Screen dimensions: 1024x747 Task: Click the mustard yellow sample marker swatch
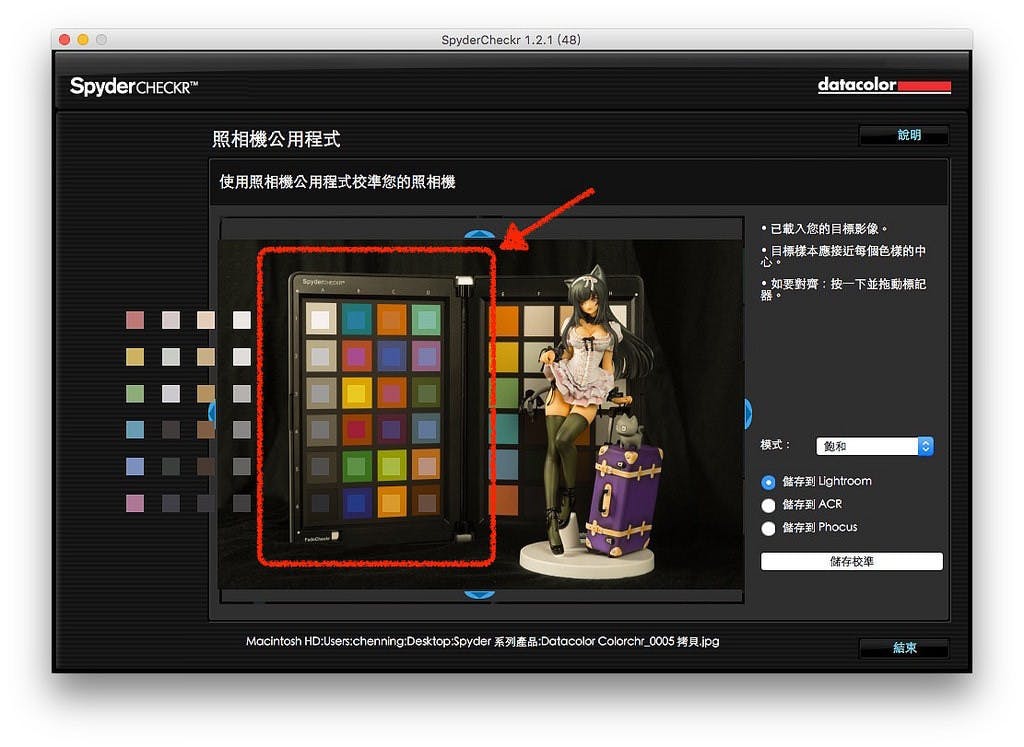(135, 357)
